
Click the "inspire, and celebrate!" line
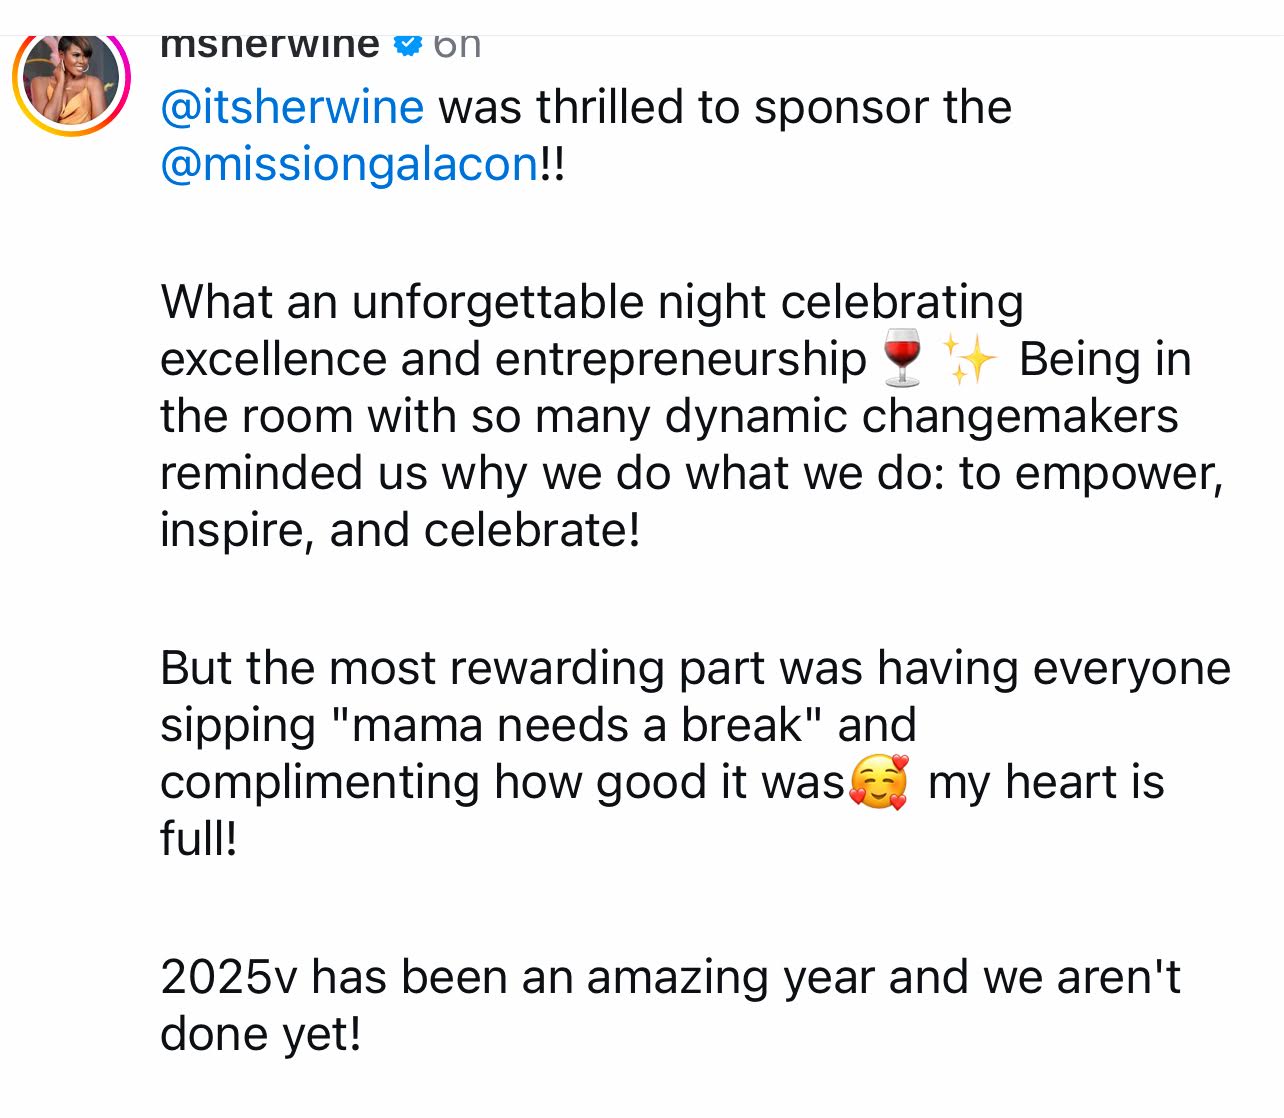point(400,530)
